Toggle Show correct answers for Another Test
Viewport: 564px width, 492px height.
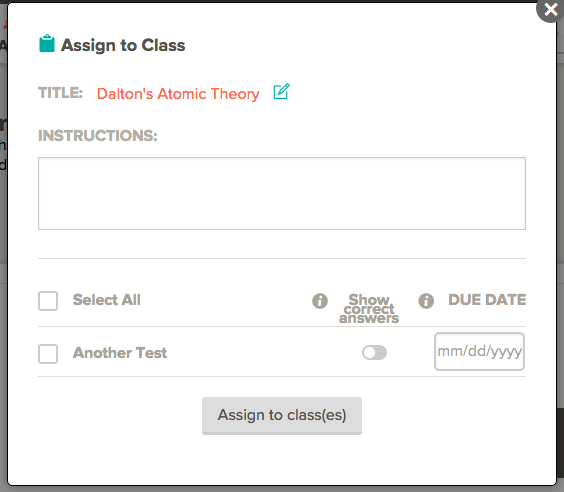pyautogui.click(x=374, y=352)
